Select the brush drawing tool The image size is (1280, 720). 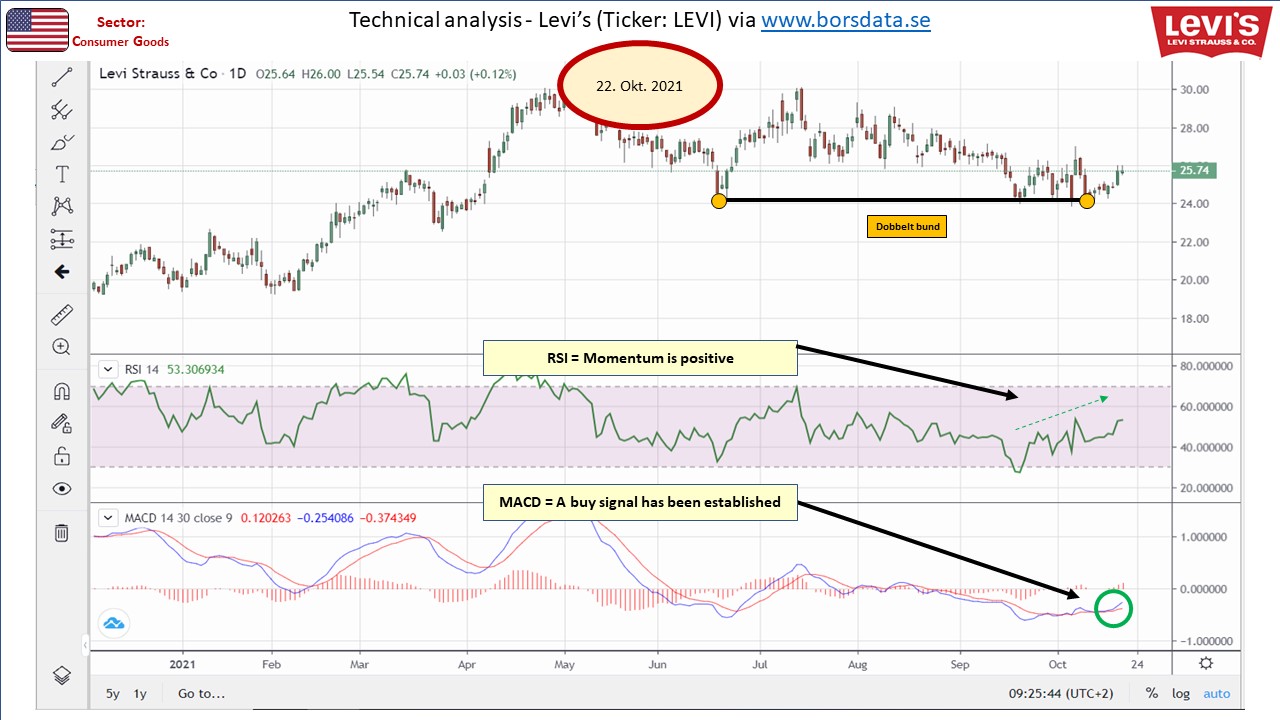click(x=62, y=142)
